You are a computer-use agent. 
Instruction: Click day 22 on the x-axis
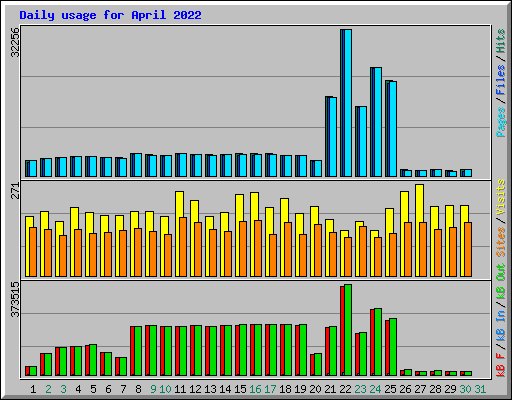(x=345, y=389)
